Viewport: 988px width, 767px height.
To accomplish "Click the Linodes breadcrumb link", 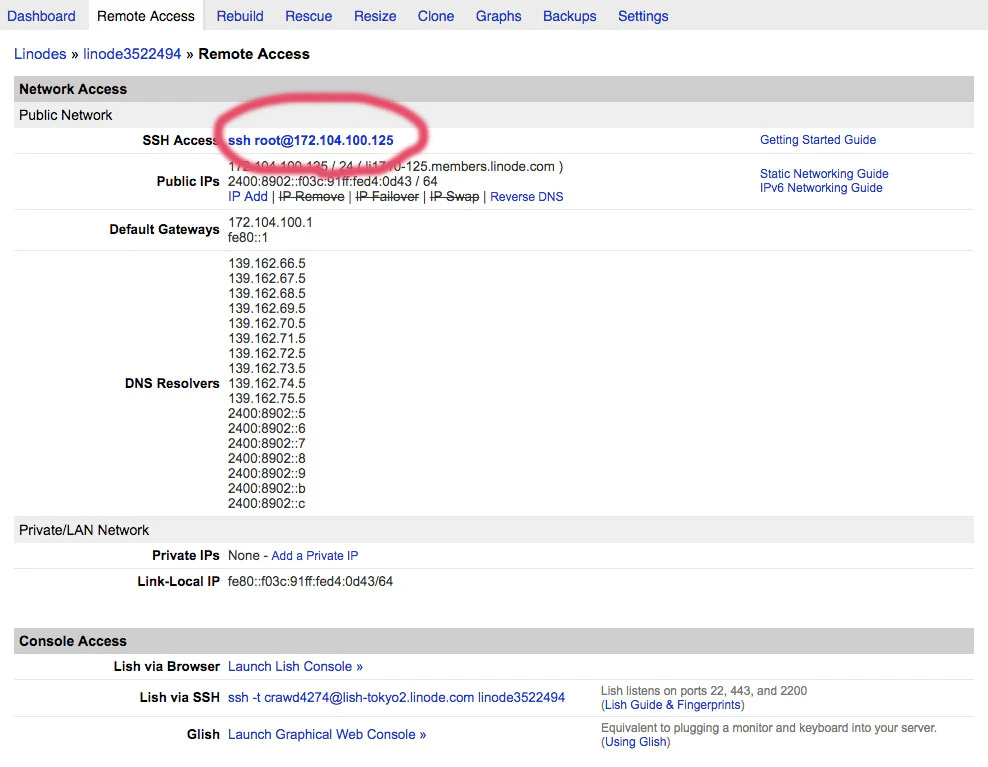I will 40,54.
